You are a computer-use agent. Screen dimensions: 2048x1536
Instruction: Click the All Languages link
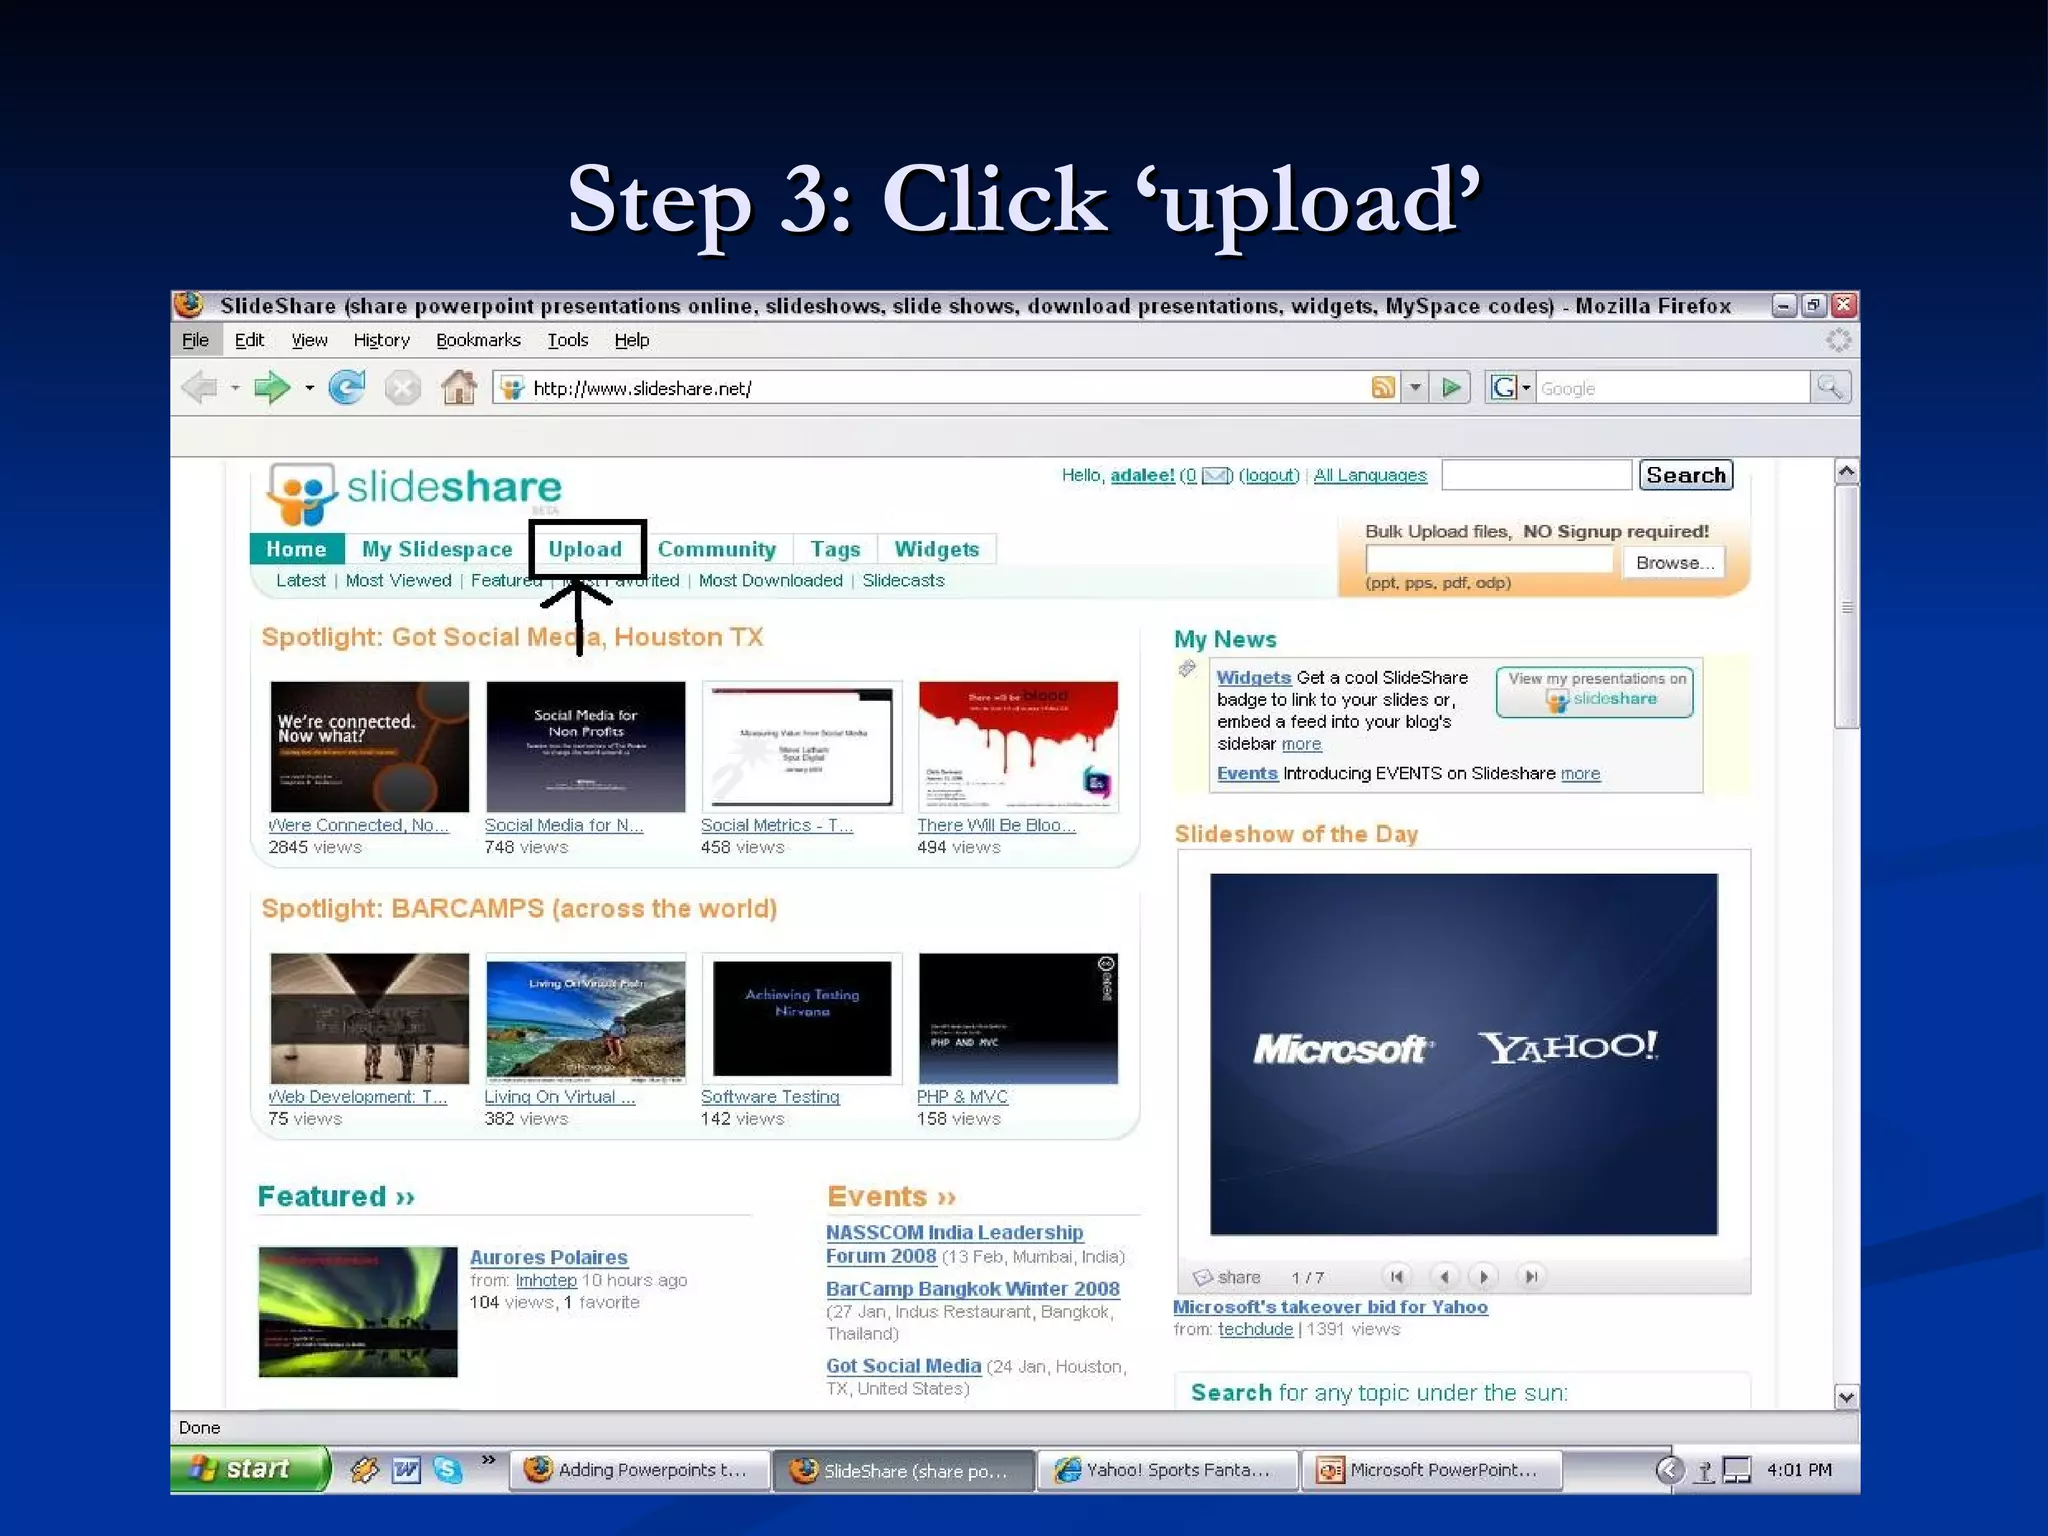tap(1370, 476)
